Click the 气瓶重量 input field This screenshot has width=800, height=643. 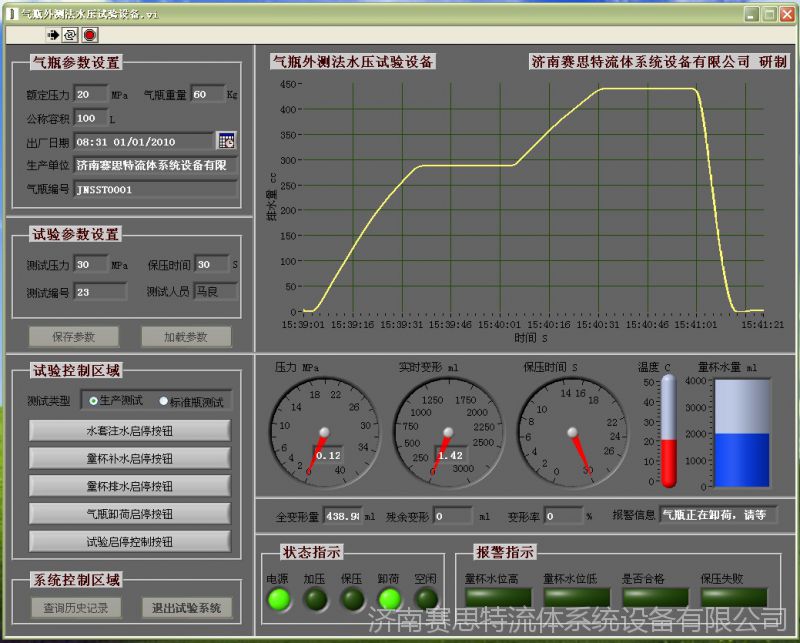pos(208,94)
